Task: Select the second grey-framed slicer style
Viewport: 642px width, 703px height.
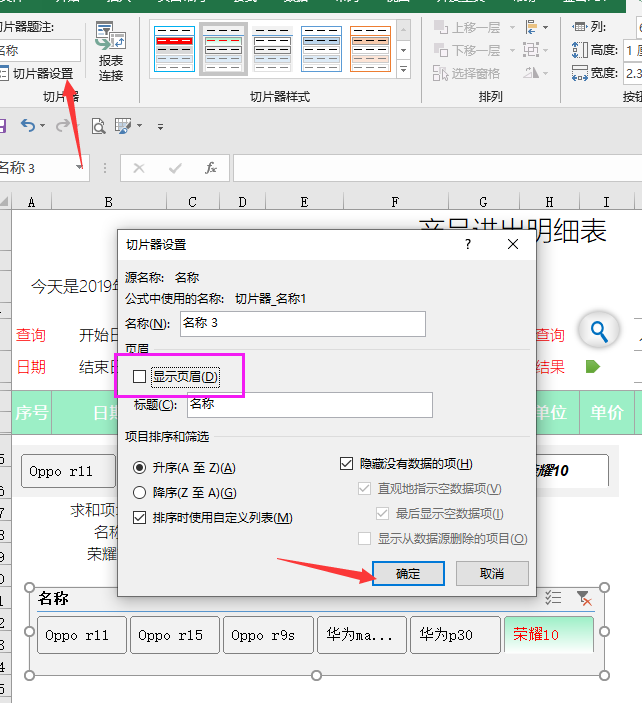Action: click(223, 49)
